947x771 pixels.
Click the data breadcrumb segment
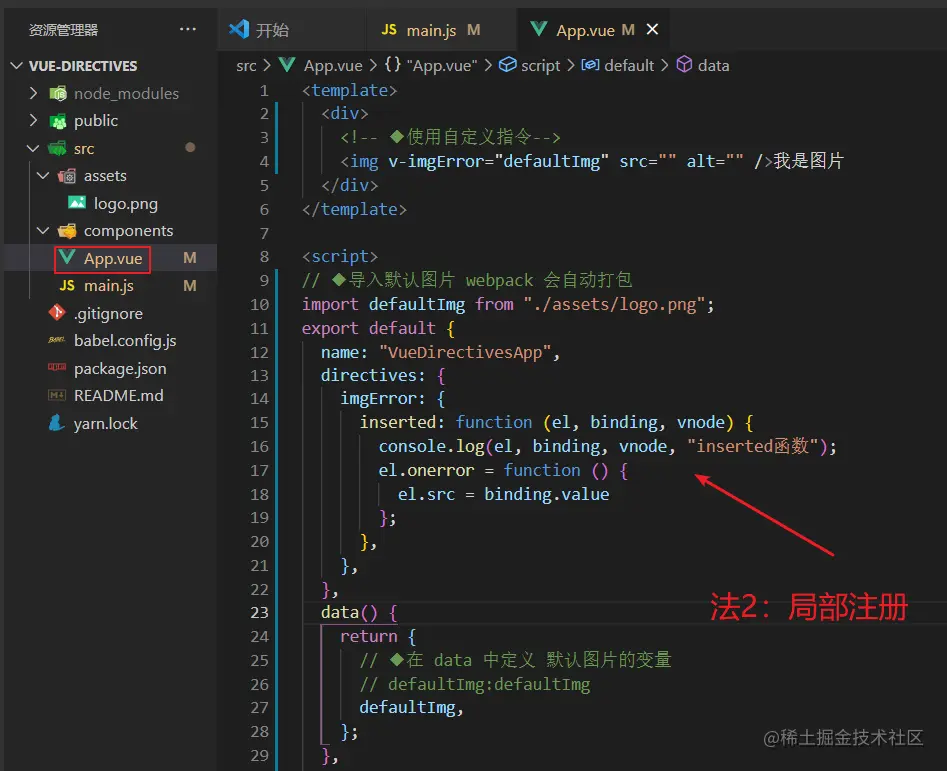coord(713,65)
